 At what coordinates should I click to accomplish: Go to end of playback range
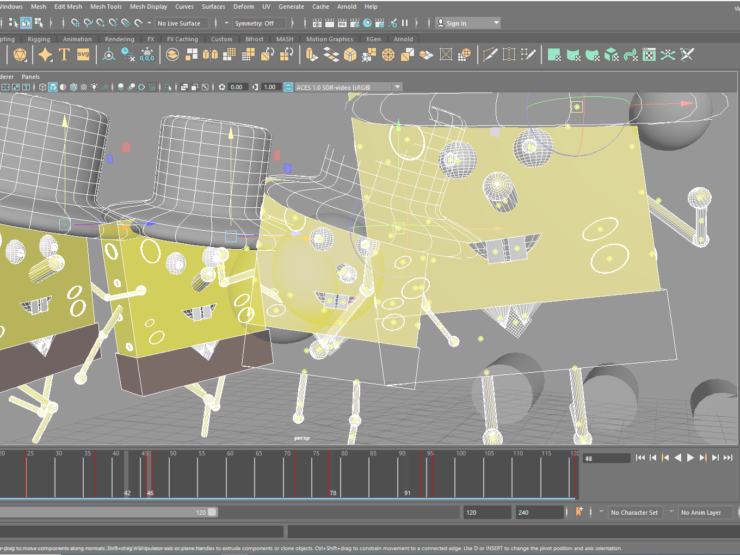pos(728,457)
